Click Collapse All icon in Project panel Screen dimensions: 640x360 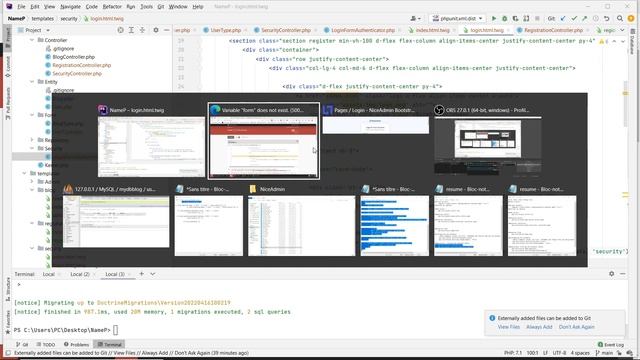[x=142, y=30]
